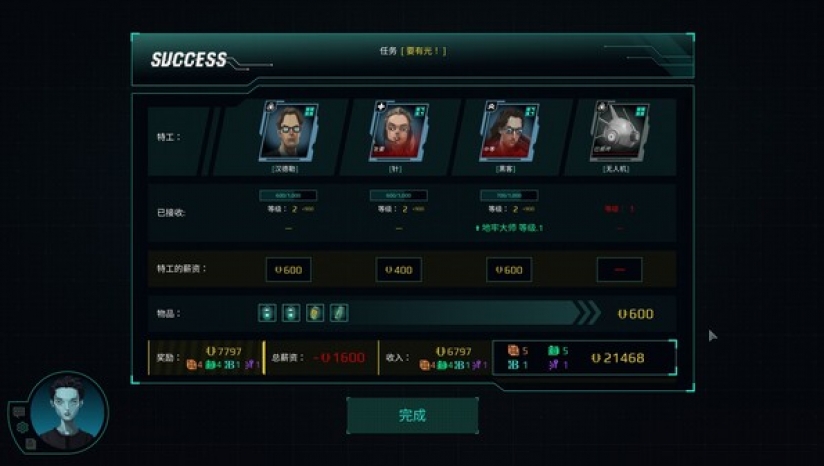
Task: Open settings via the gear icon
Action: pos(22,427)
